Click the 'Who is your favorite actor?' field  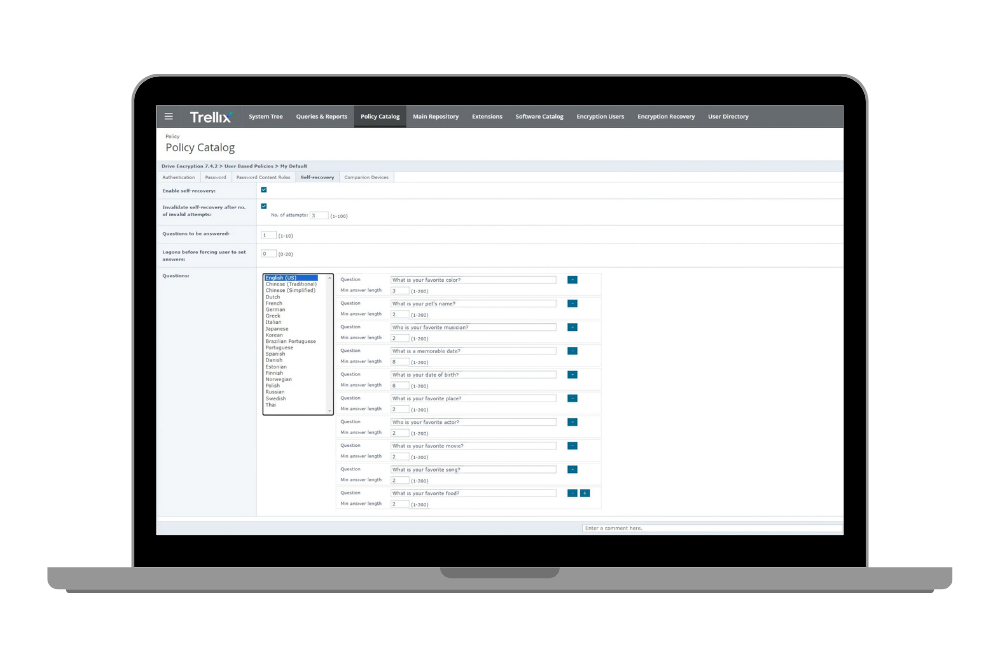click(x=473, y=422)
